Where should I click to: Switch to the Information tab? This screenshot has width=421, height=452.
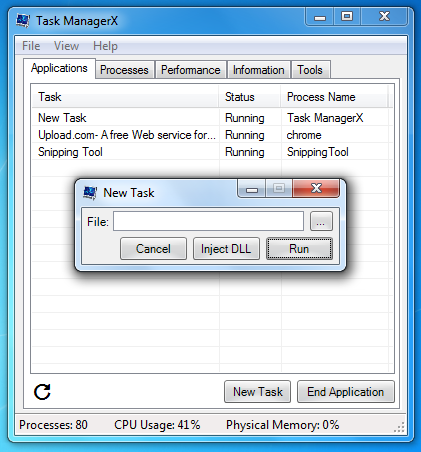click(259, 70)
